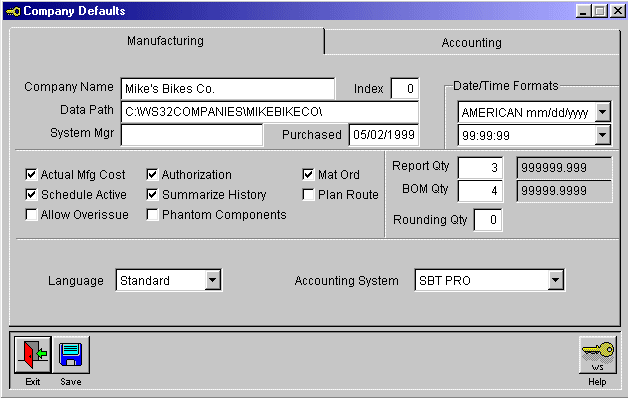Close the Company Defaults window
This screenshot has width=628, height=398.
click(617, 11)
